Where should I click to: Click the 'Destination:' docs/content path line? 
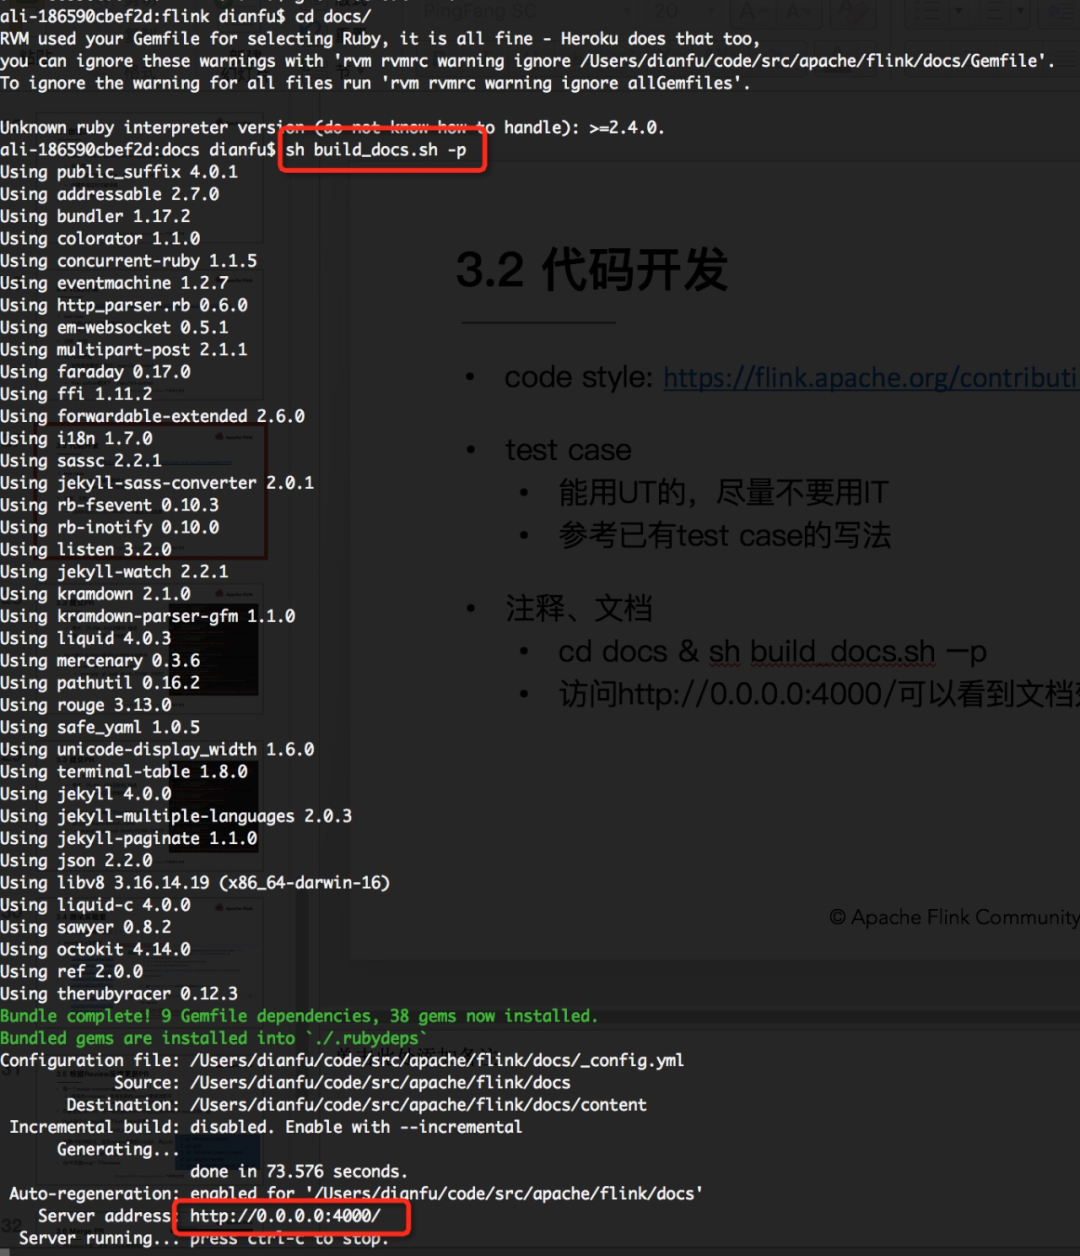click(x=357, y=1104)
